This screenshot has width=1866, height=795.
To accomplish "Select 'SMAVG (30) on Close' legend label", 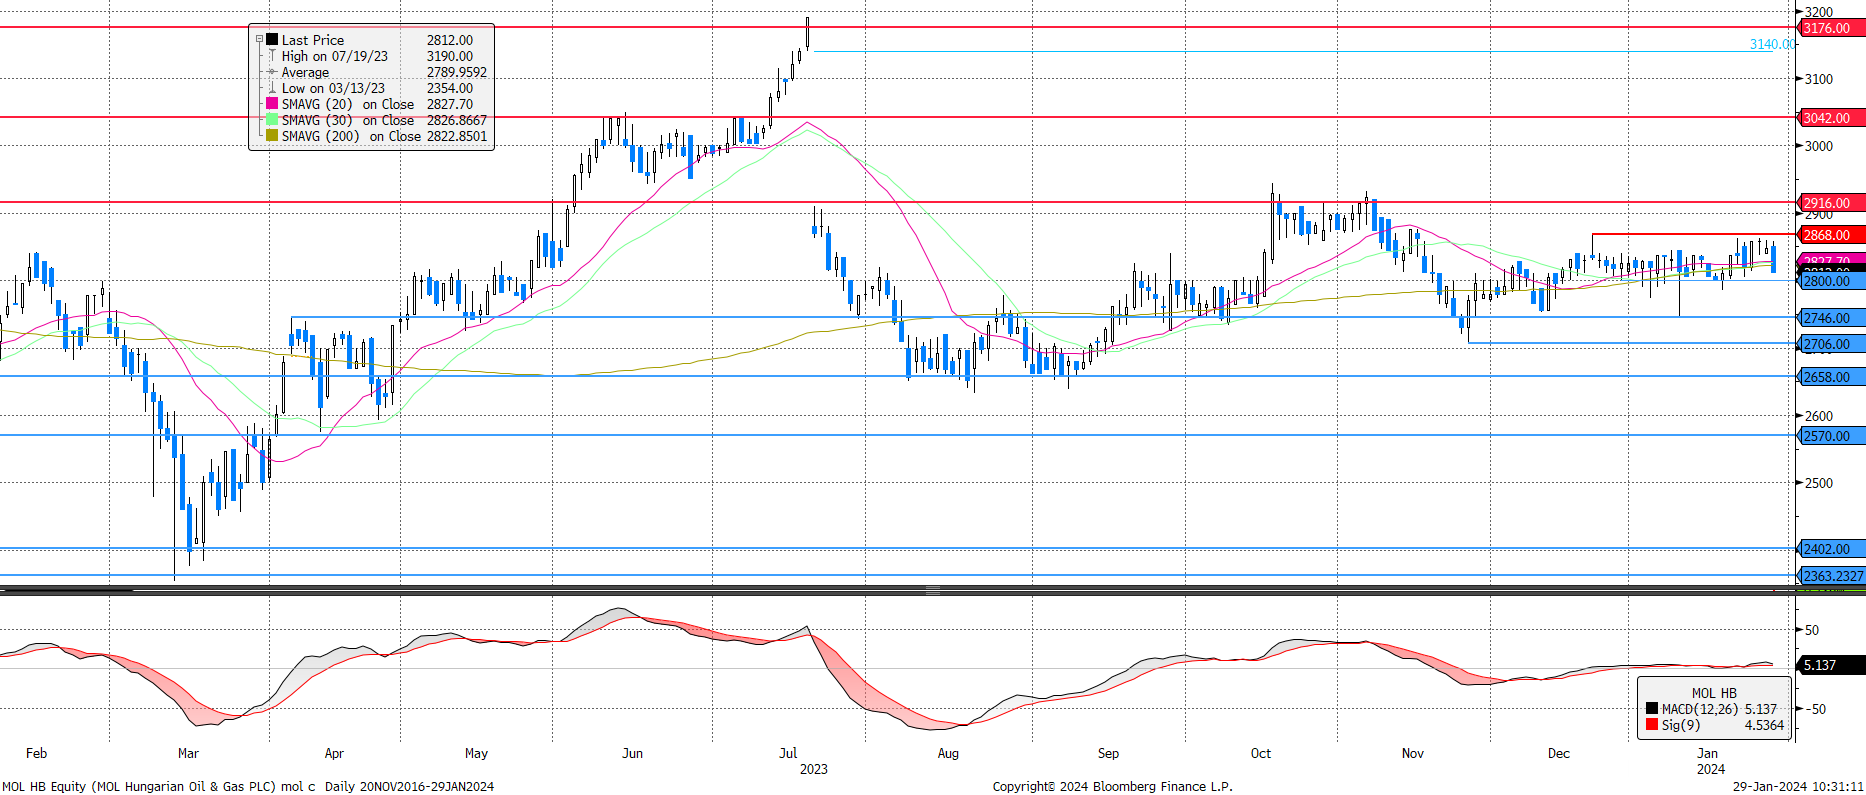I will tap(348, 120).
